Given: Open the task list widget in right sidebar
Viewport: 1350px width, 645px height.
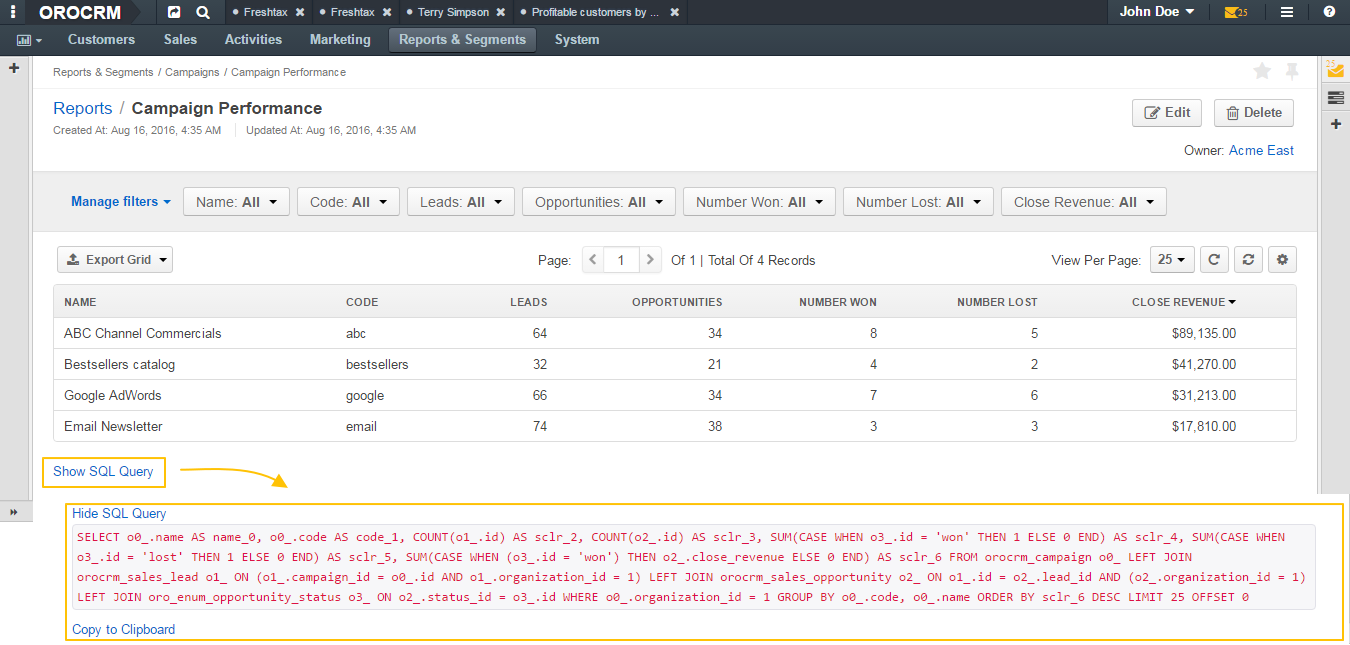Looking at the screenshot, I should 1335,97.
